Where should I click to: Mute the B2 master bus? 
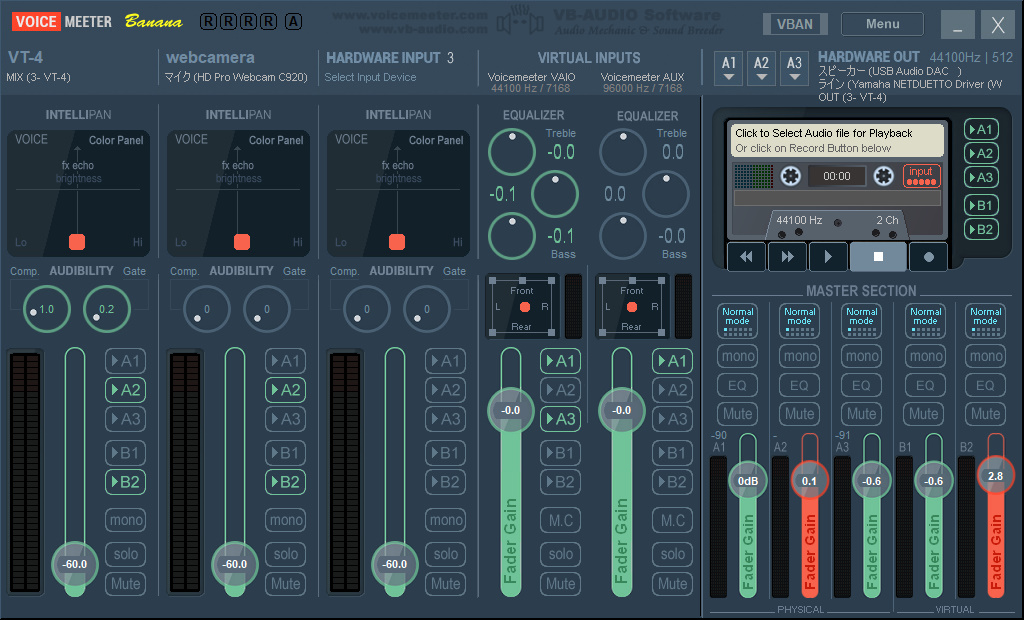[985, 414]
